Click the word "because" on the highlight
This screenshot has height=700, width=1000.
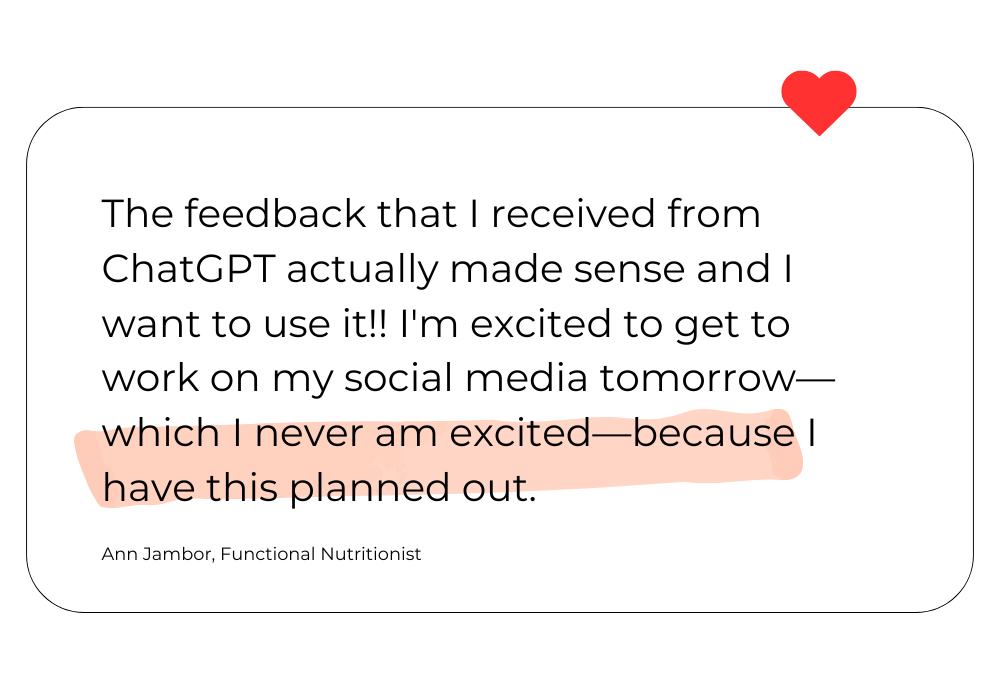tap(714, 434)
